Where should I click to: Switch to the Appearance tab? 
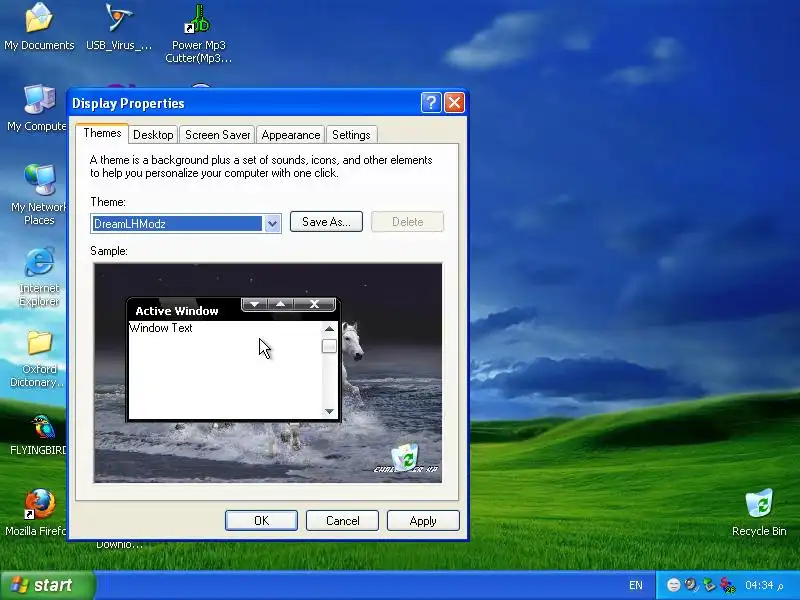tap(290, 135)
